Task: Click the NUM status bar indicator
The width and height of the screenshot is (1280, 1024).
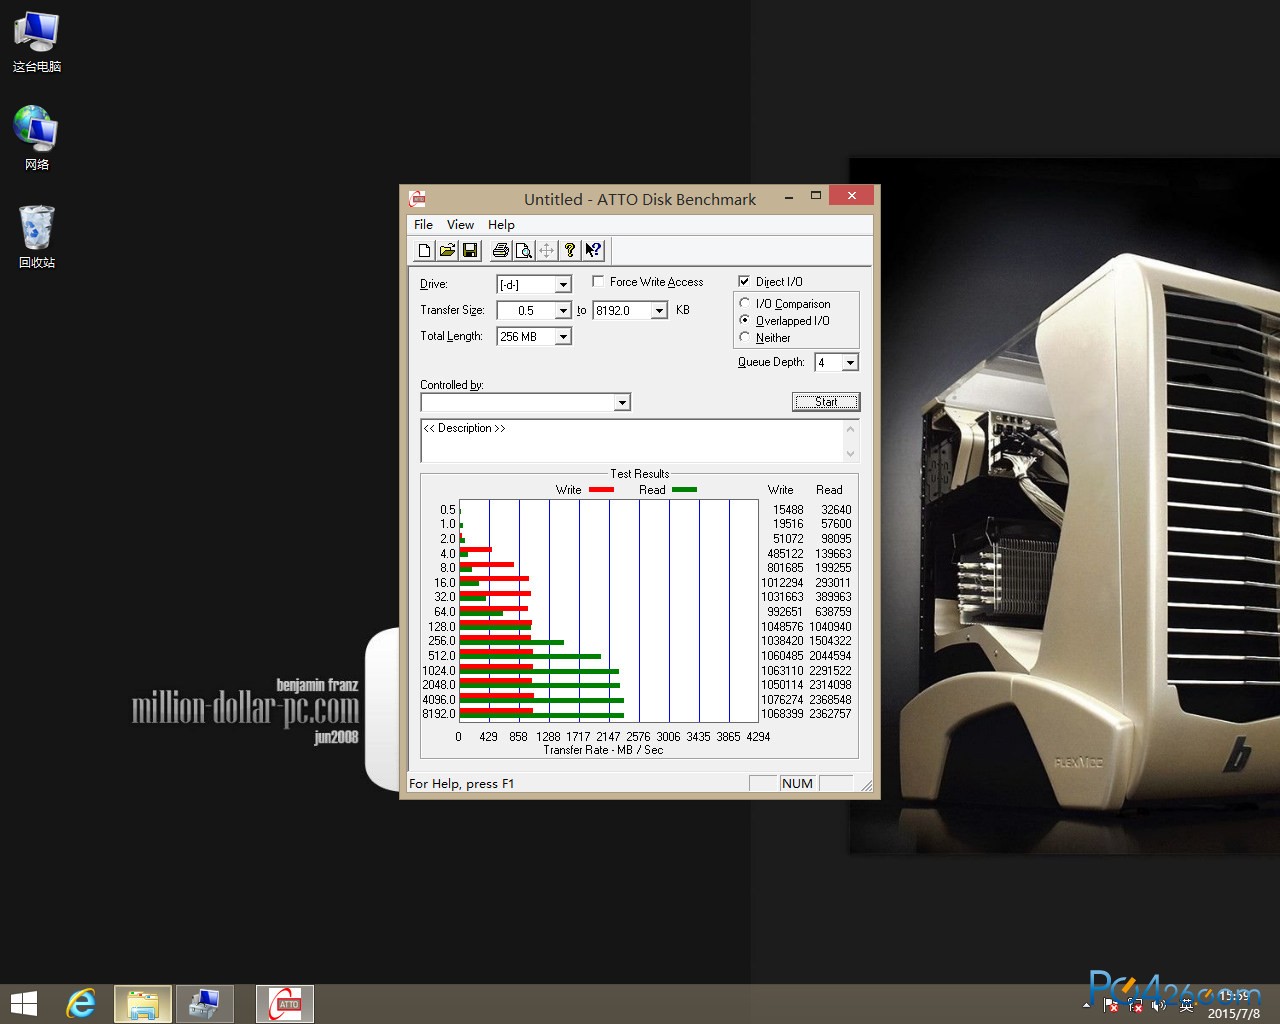Action: pos(797,784)
